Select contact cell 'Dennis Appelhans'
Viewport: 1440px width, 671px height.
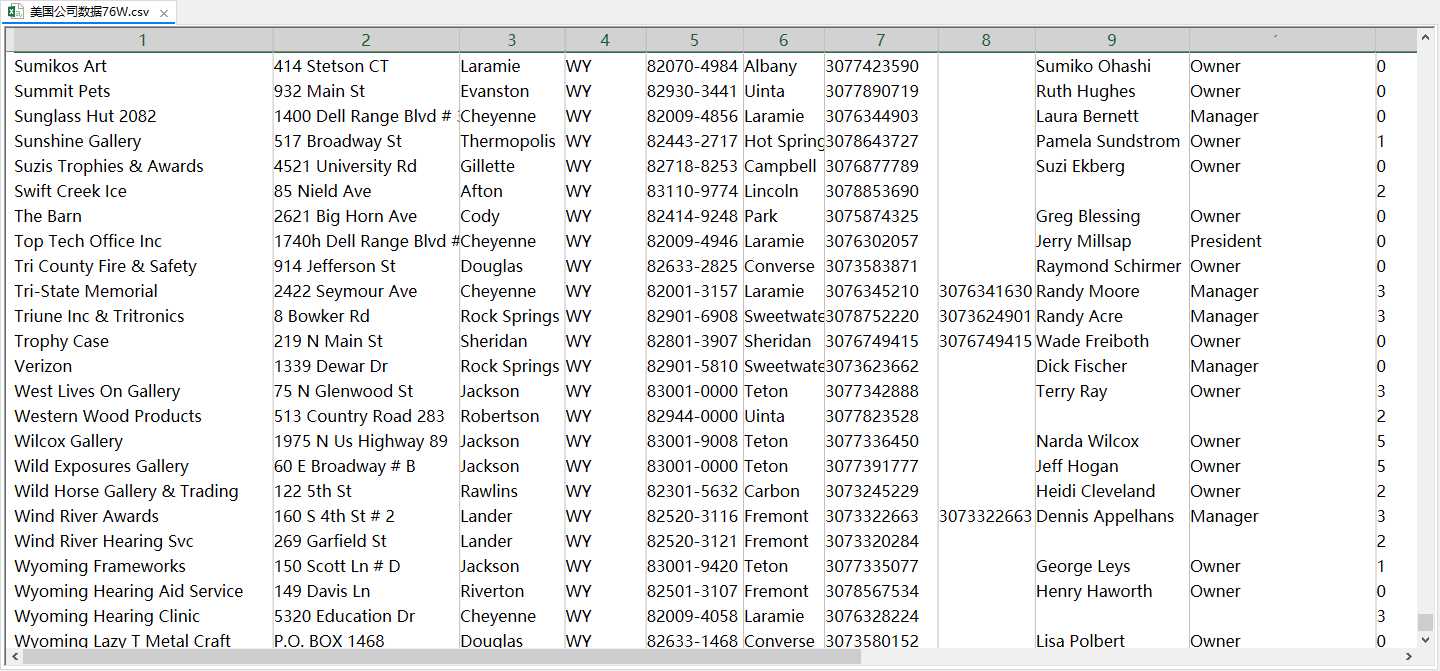1112,516
